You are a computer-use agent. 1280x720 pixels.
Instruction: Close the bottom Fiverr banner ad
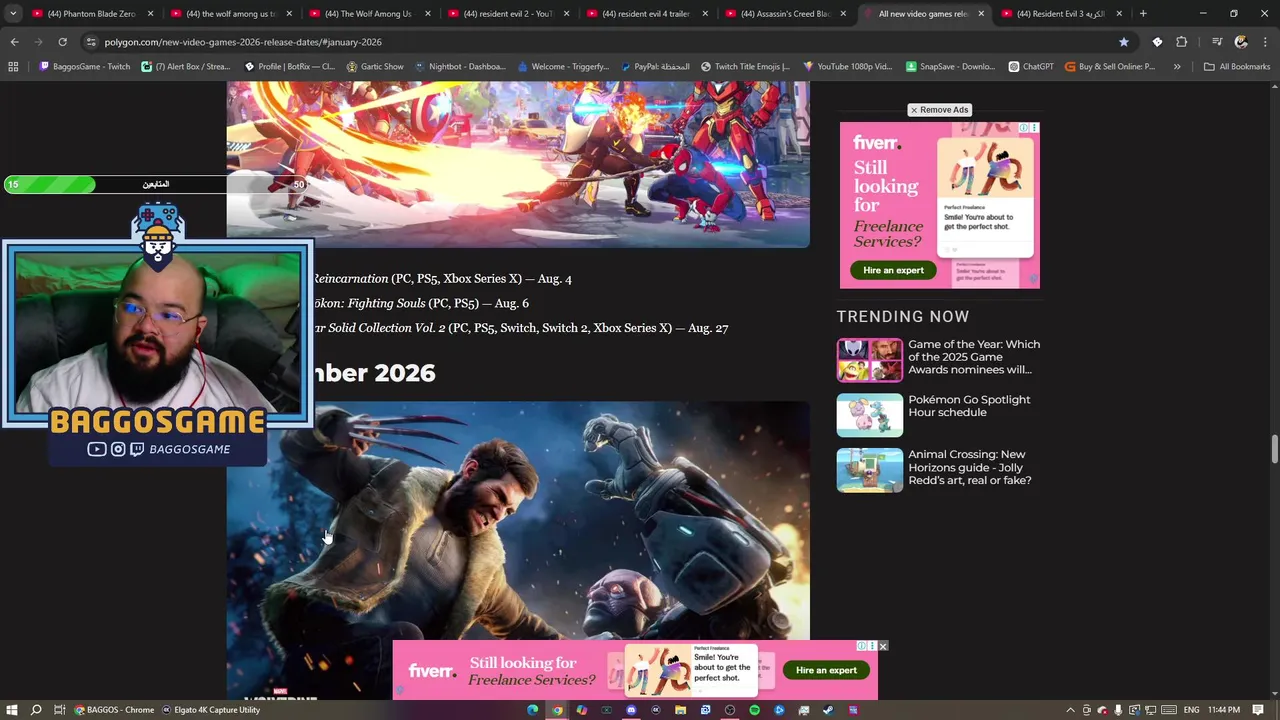[x=882, y=647]
